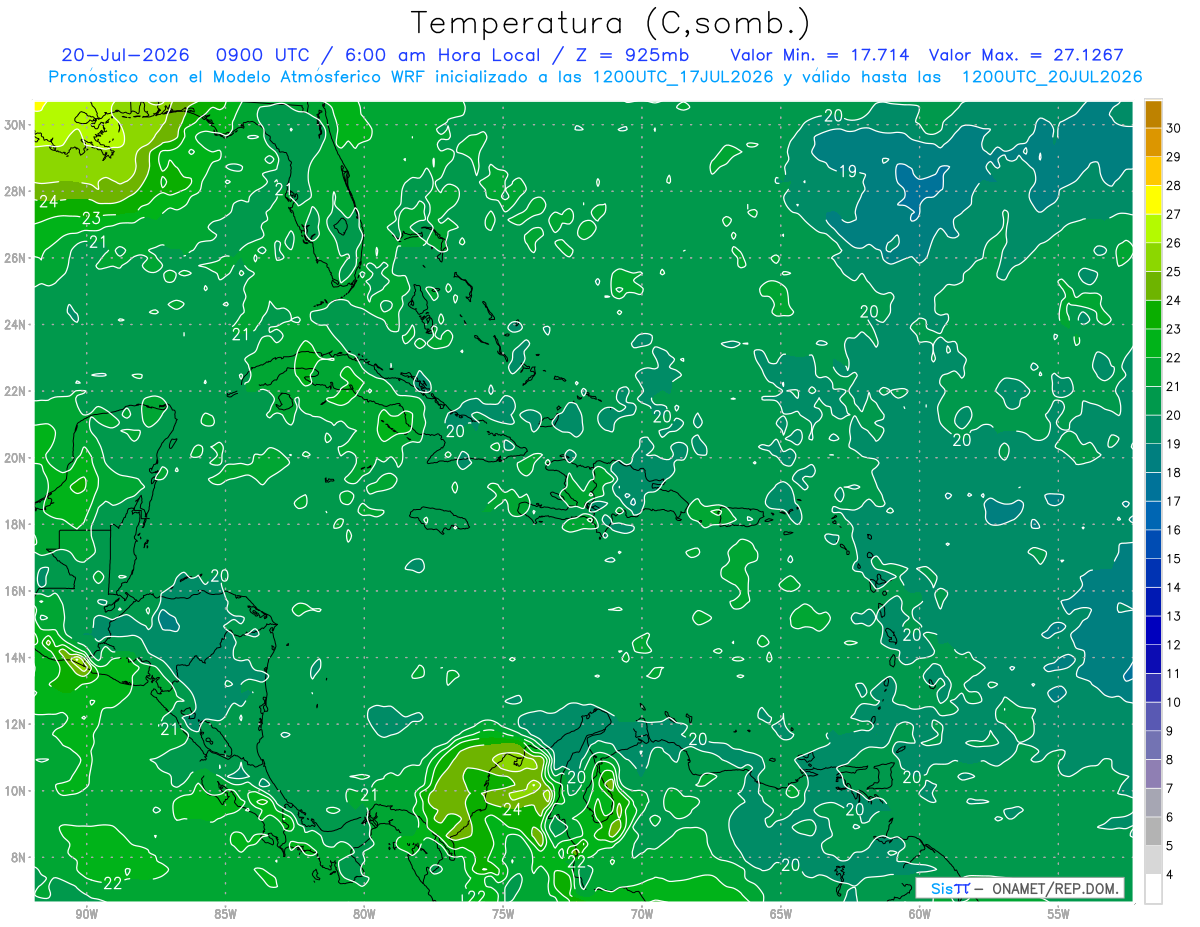Click the brown swatch above legend value 30
This screenshot has width=1200, height=927.
coord(1153,114)
